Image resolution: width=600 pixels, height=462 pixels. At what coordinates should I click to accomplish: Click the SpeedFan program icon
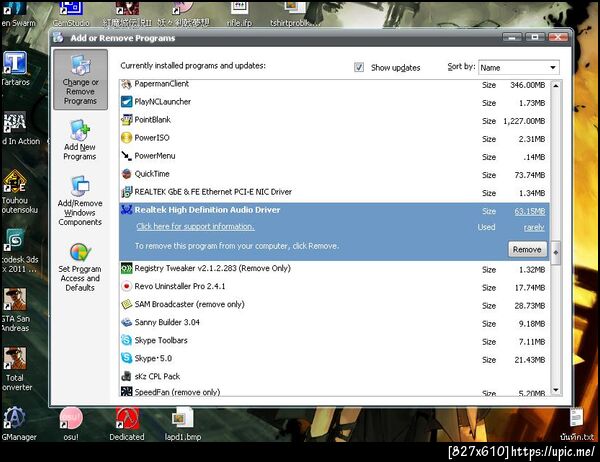(126, 391)
